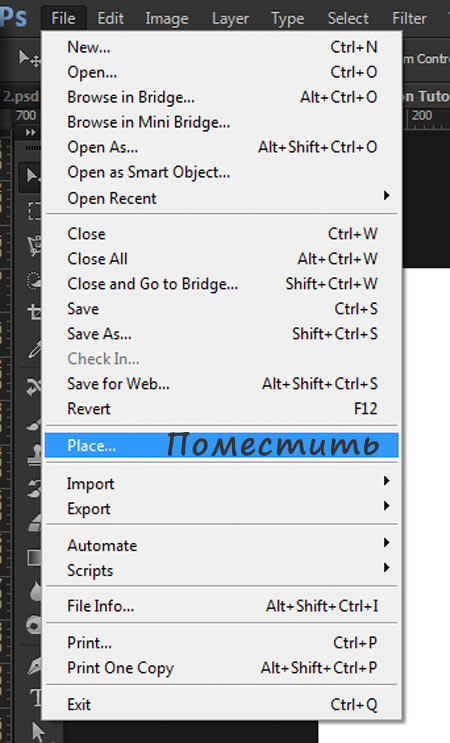Select the Blur droplet tool
Screen dimensions: 450x743
point(35,591)
